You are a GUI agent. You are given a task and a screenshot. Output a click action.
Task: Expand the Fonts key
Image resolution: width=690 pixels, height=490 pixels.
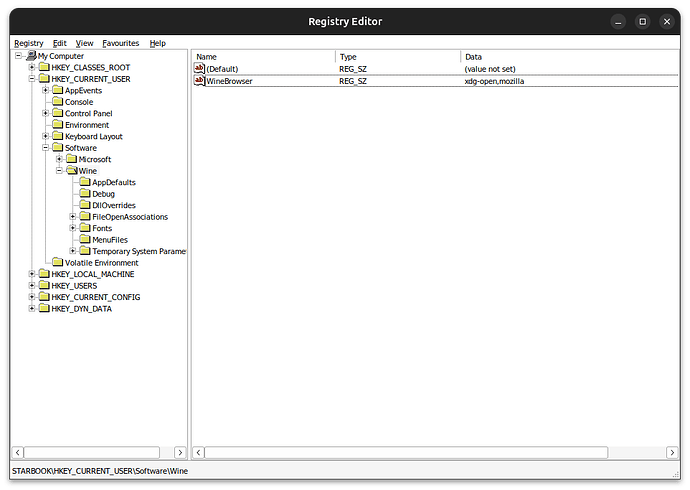pyautogui.click(x=73, y=228)
